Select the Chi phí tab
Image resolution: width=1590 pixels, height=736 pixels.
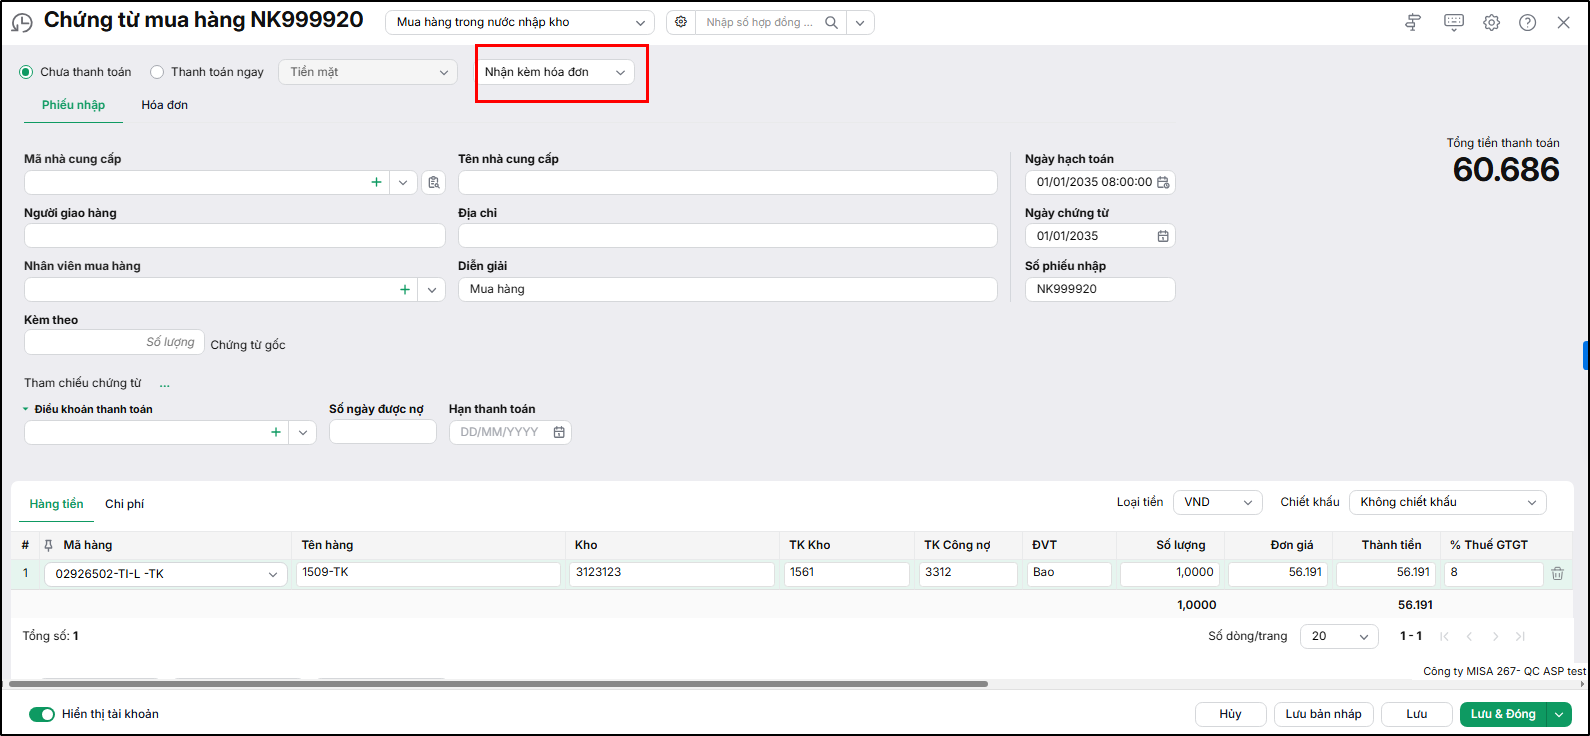coord(125,504)
